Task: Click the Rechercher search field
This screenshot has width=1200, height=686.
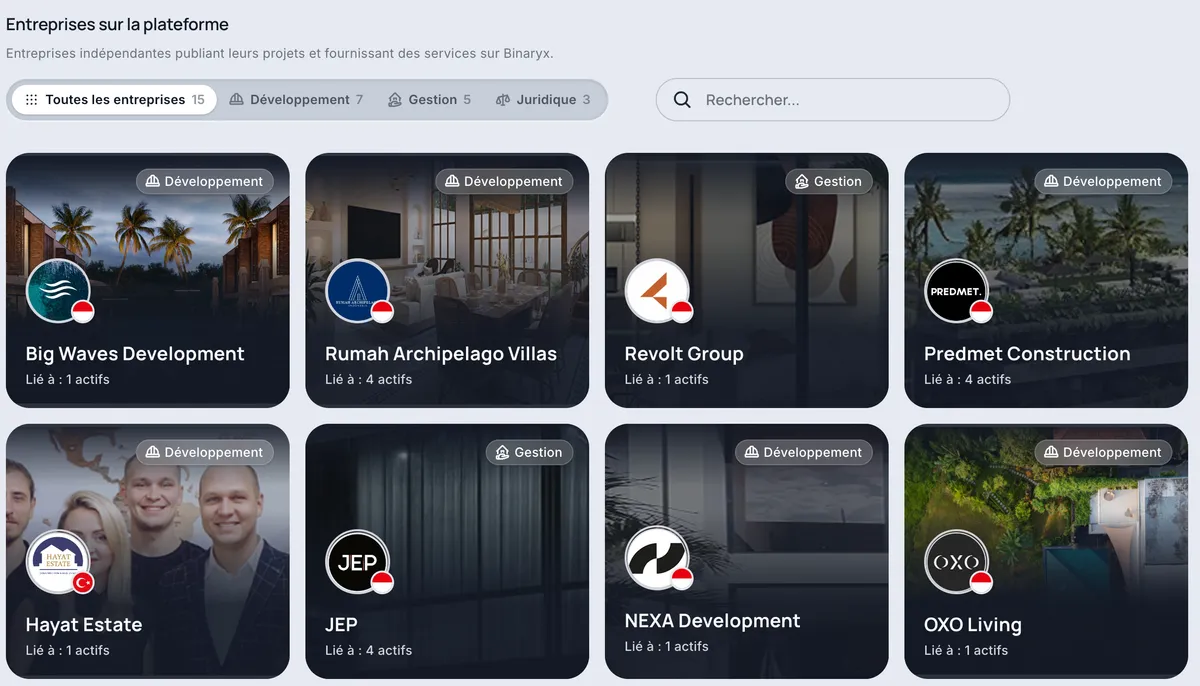Action: click(x=833, y=100)
